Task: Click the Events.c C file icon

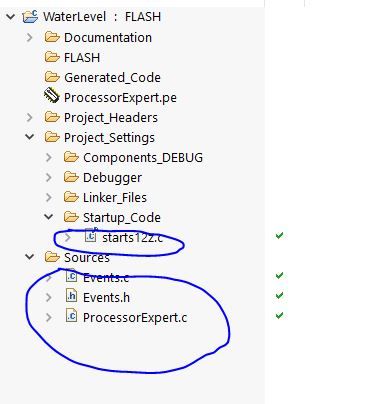Action: pyautogui.click(x=71, y=276)
